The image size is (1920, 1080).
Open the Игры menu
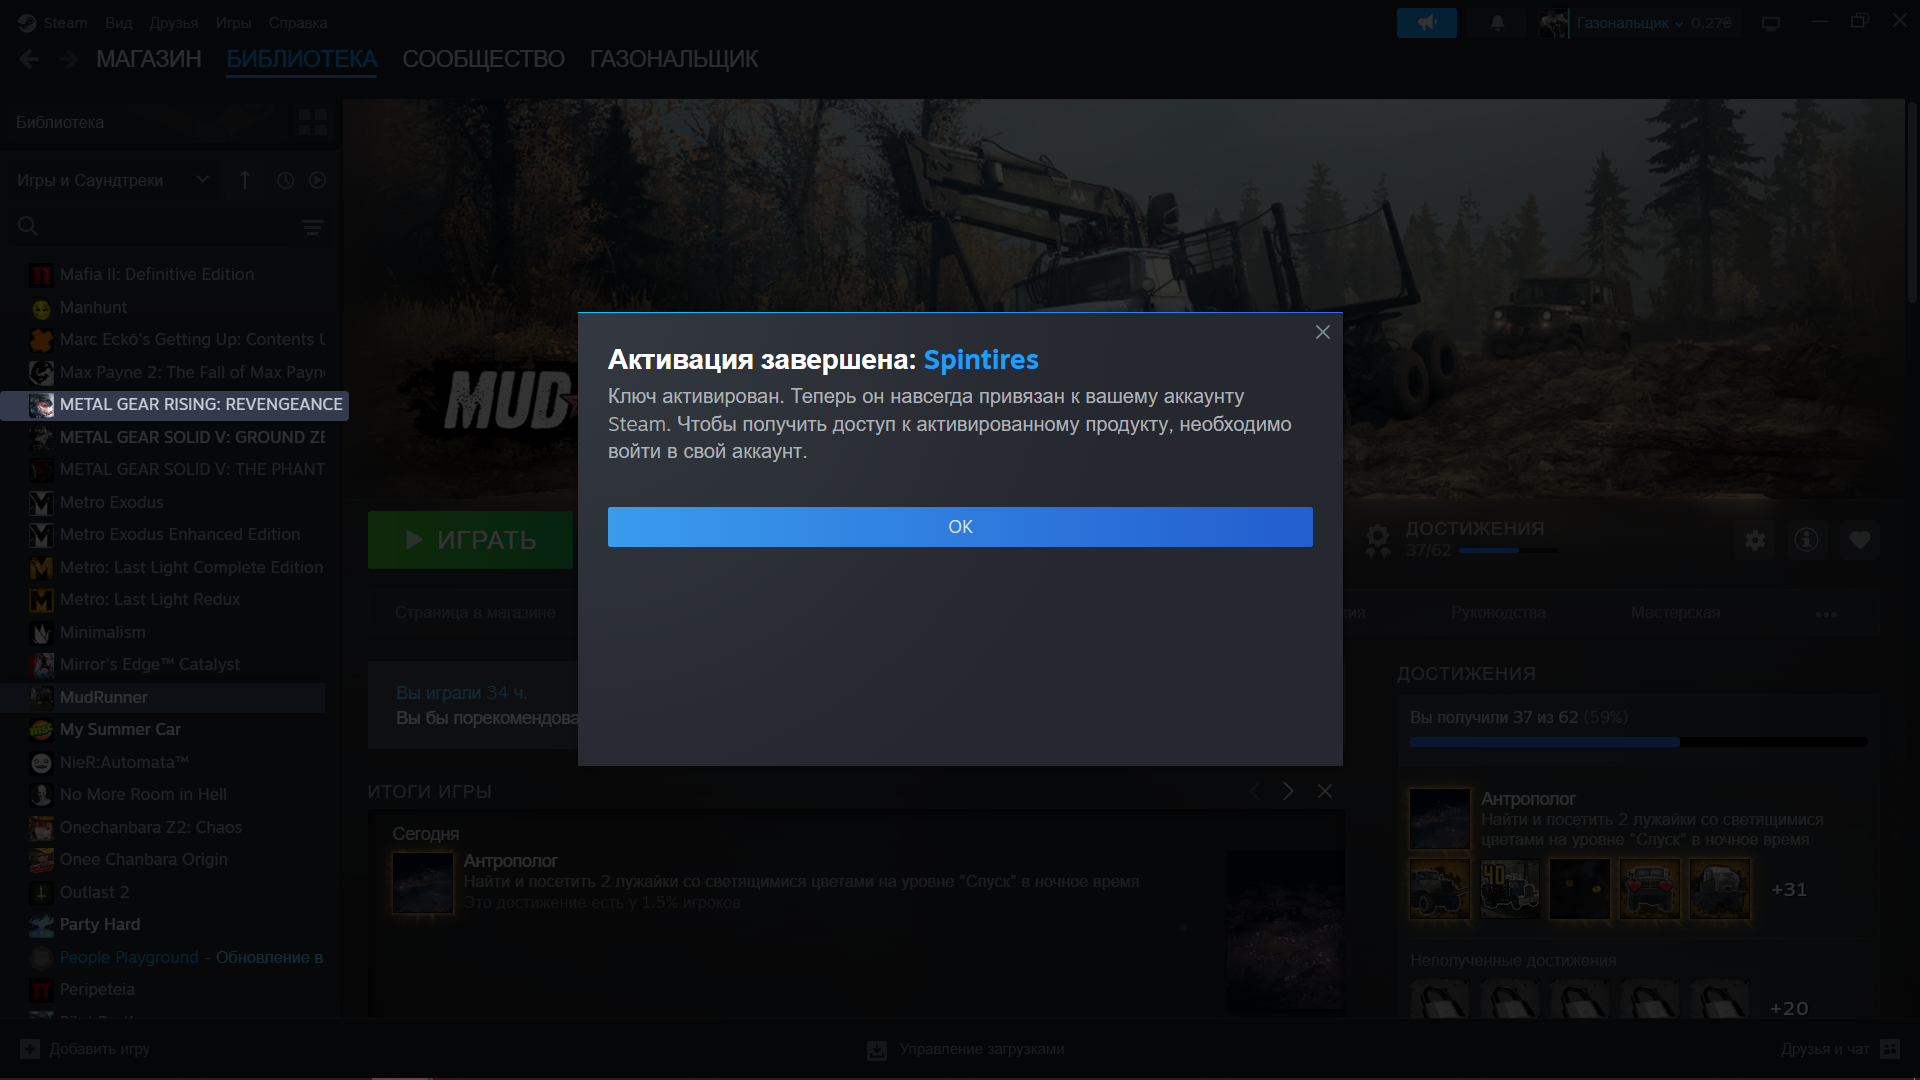click(x=233, y=22)
